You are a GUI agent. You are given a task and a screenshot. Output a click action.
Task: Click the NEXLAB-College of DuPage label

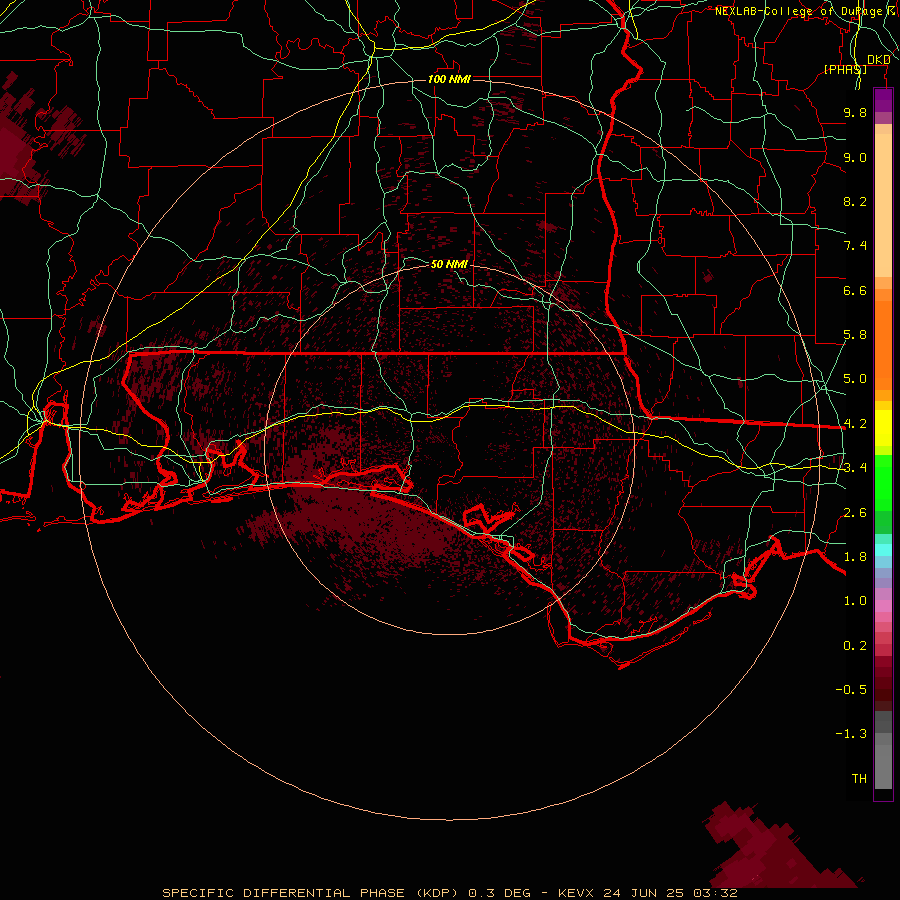798,11
